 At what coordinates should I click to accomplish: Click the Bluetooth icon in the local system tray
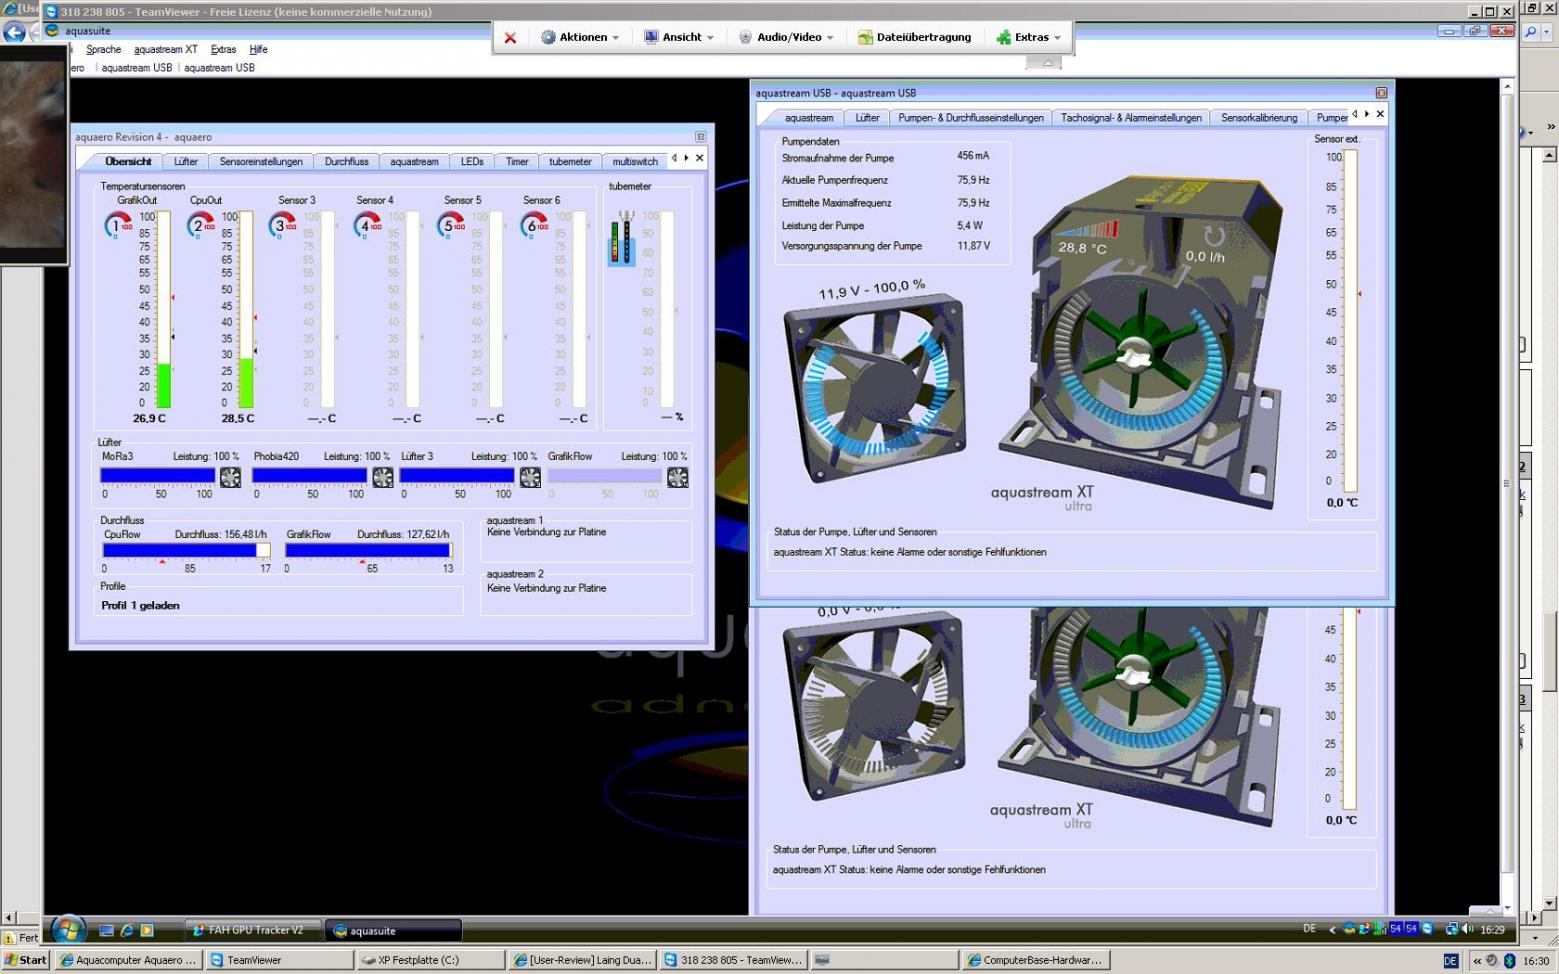pos(1509,960)
